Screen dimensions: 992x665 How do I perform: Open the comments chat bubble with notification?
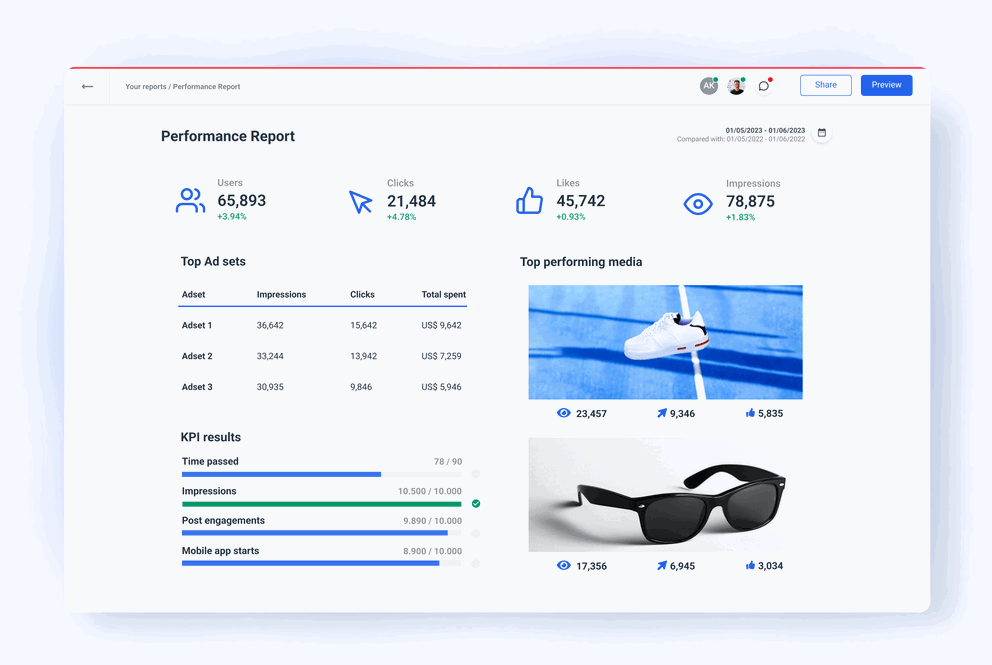764,86
